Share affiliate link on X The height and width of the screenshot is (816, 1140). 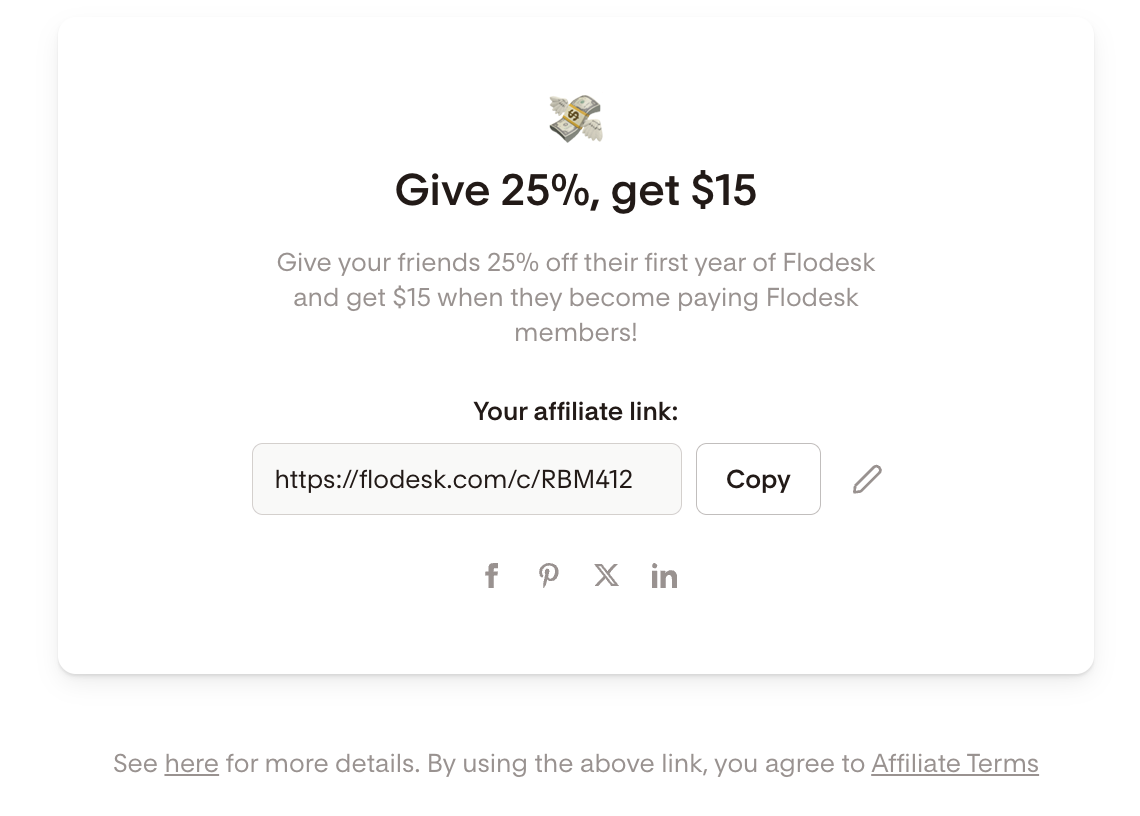pyautogui.click(x=606, y=575)
